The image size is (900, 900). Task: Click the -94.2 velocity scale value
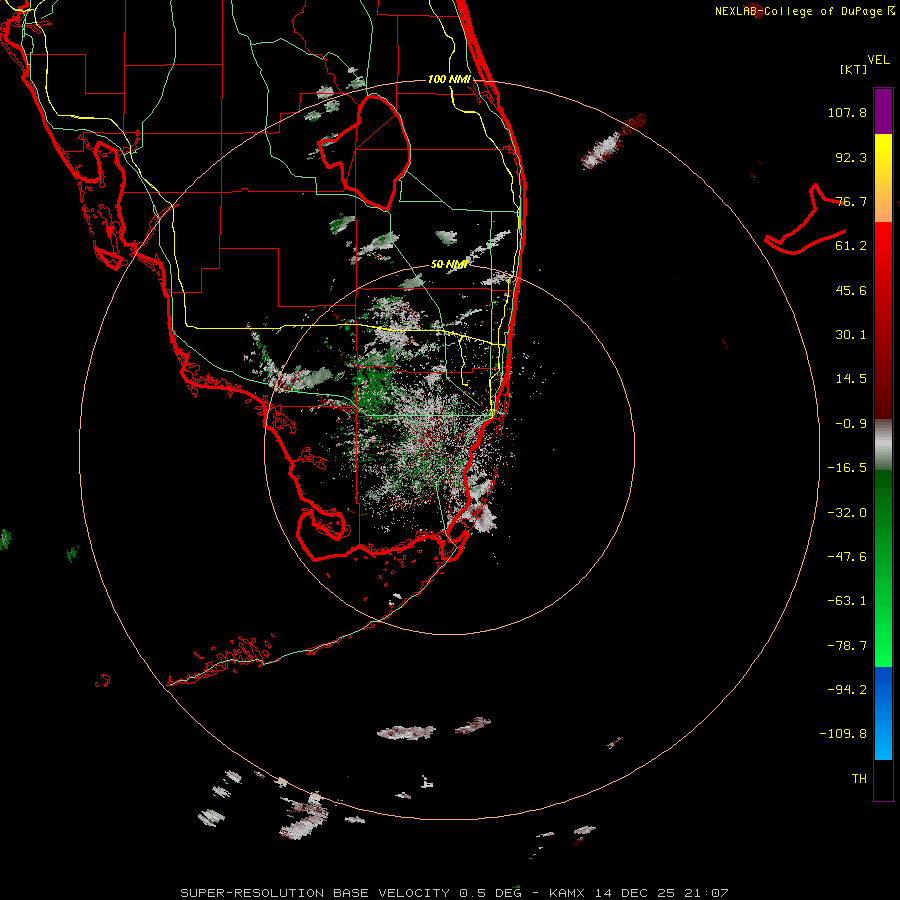847,690
